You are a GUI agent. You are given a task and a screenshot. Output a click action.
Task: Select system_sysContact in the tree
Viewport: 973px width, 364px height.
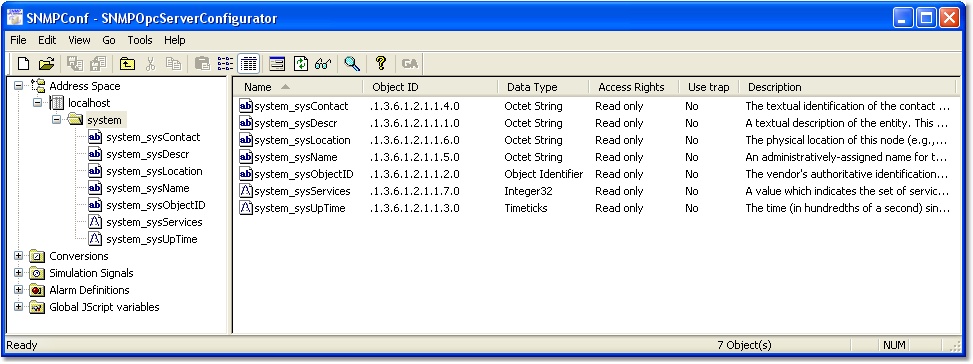coord(153,137)
